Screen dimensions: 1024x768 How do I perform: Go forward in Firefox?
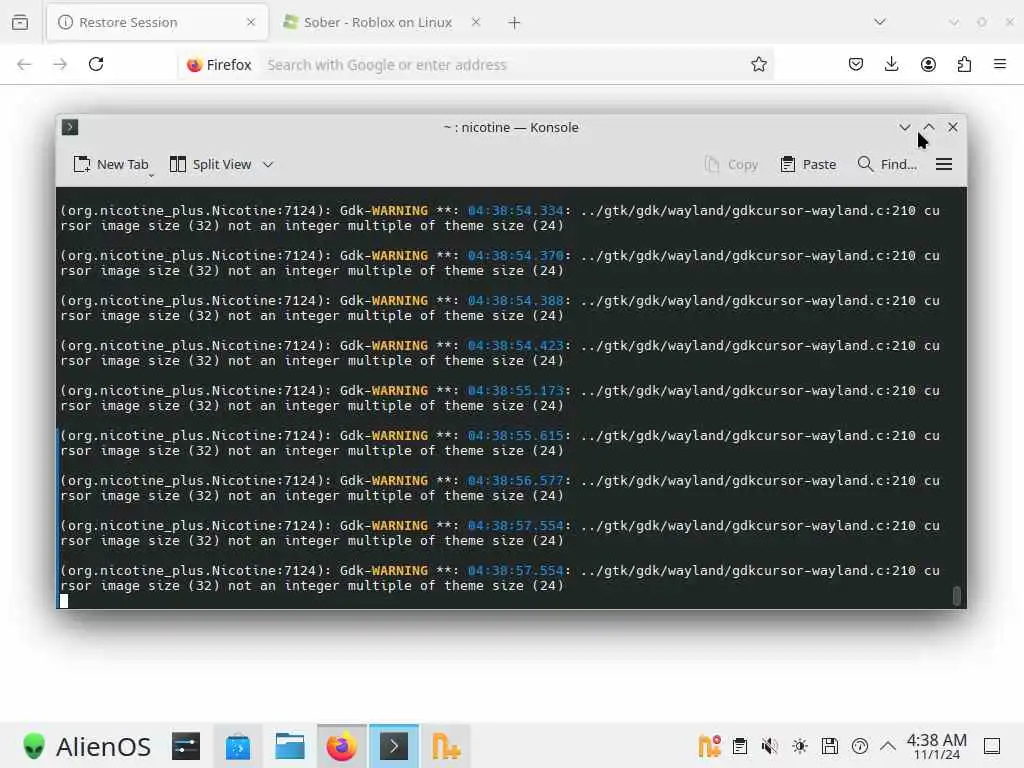pyautogui.click(x=60, y=64)
